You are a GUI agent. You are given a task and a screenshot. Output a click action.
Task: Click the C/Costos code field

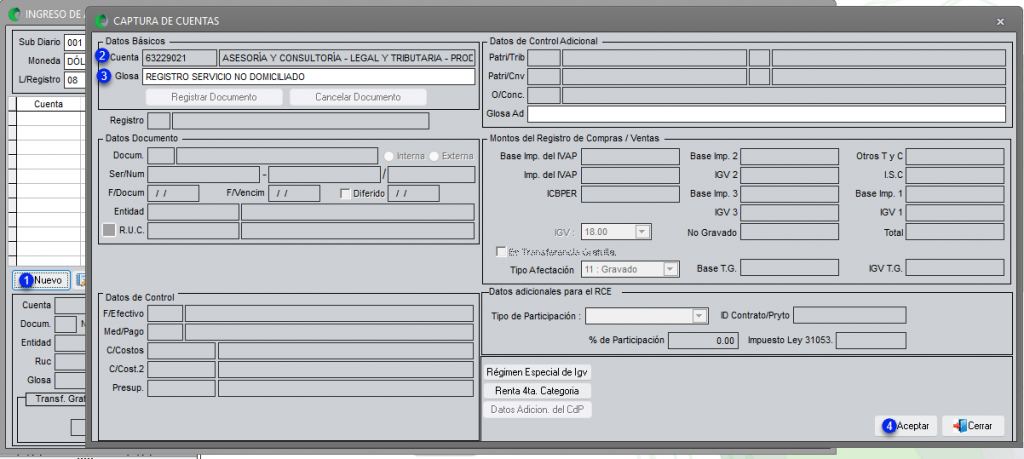(x=182, y=351)
